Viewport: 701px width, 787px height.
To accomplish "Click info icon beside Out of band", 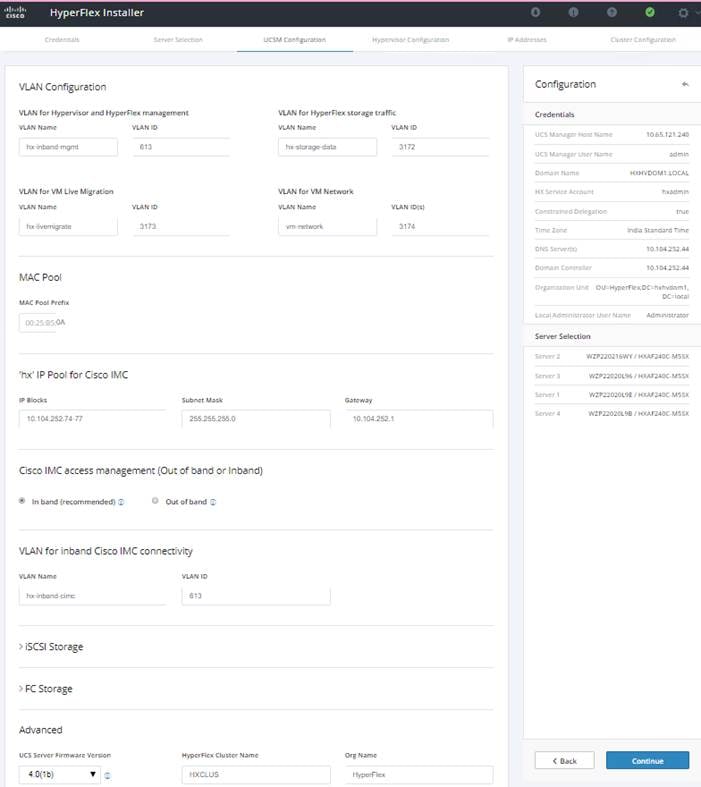I will [x=213, y=502].
